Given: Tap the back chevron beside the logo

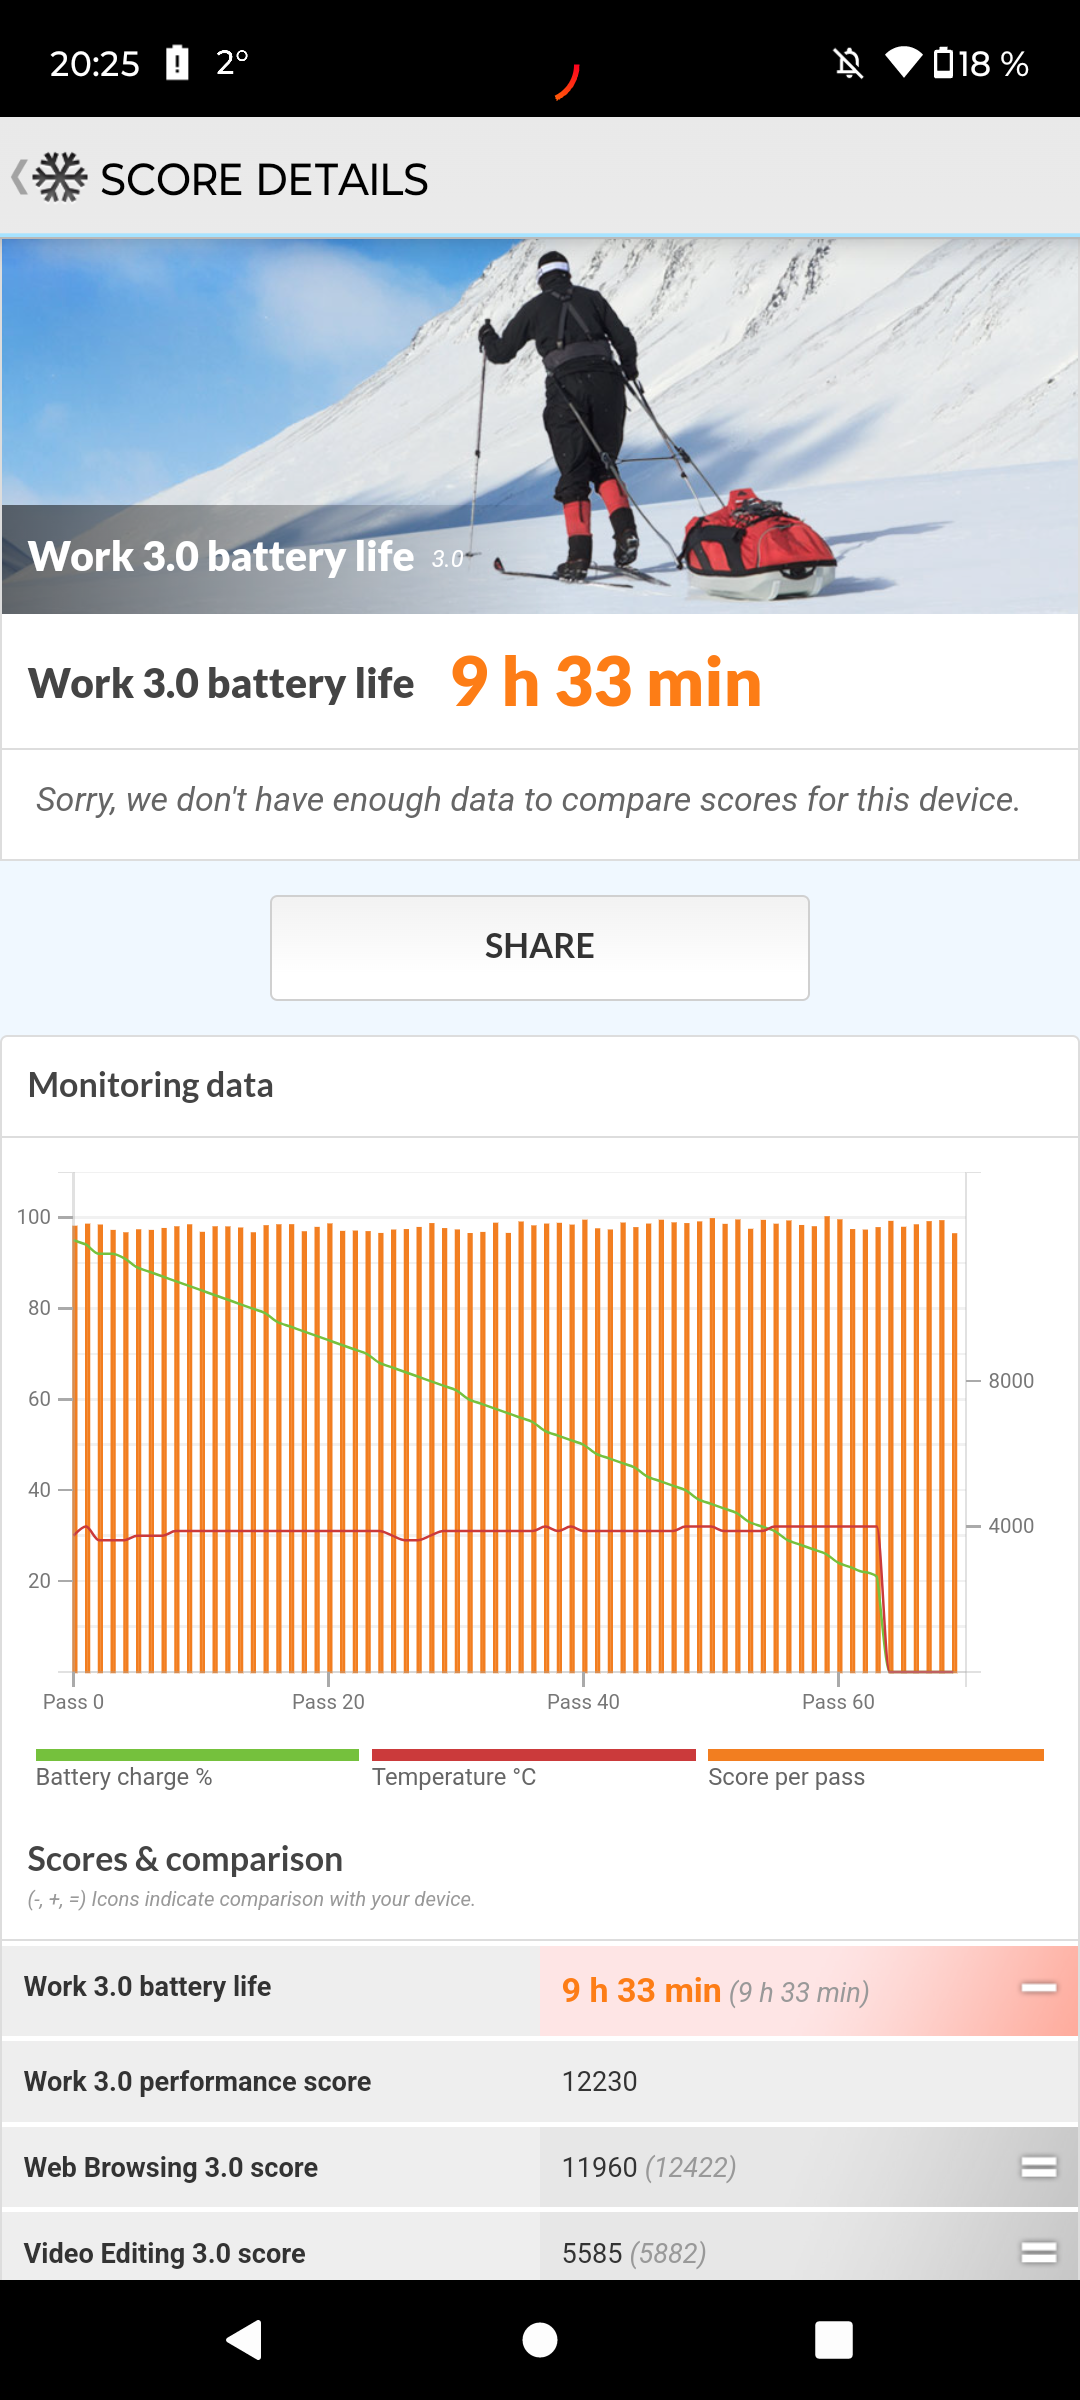Looking at the screenshot, I should click(18, 178).
